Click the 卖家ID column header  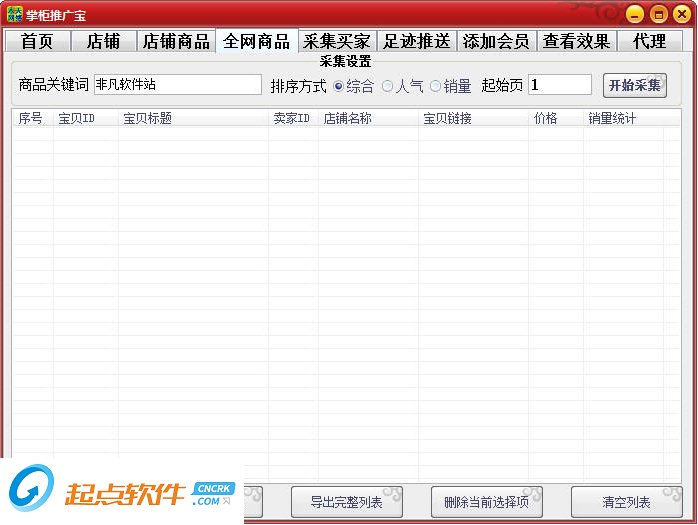(x=293, y=118)
